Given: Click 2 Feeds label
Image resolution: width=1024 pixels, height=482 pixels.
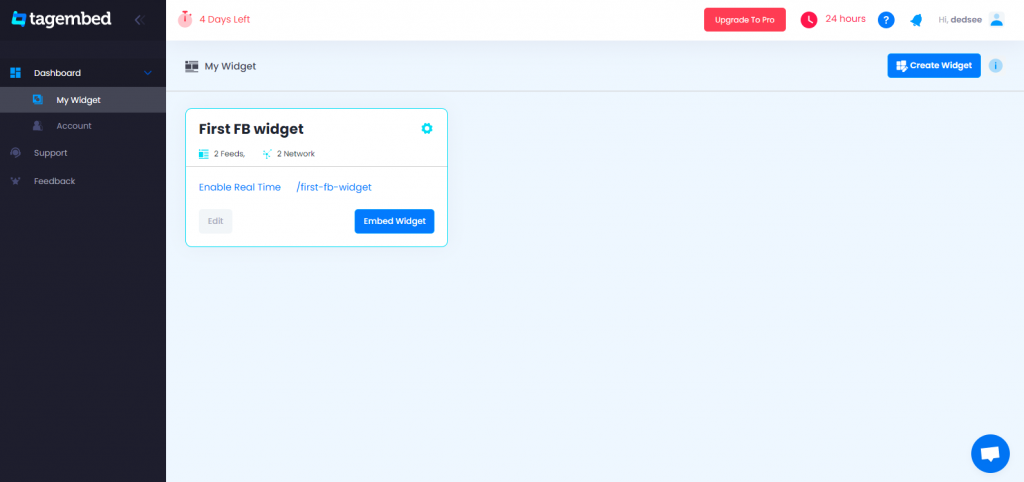Looking at the screenshot, I should click(229, 154).
